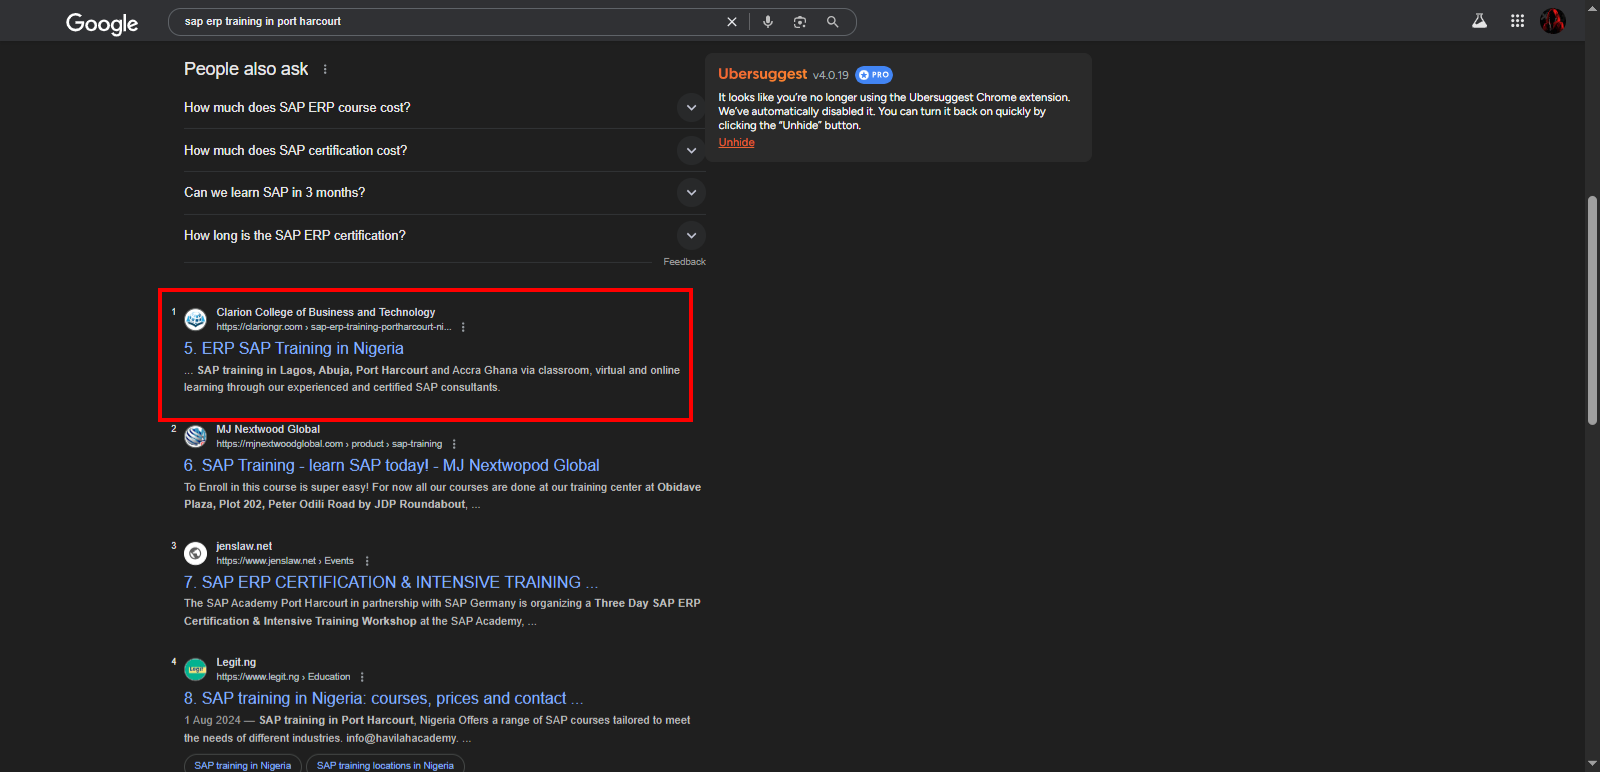The height and width of the screenshot is (772, 1600).
Task: Click inside the search box text
Action: click(263, 22)
